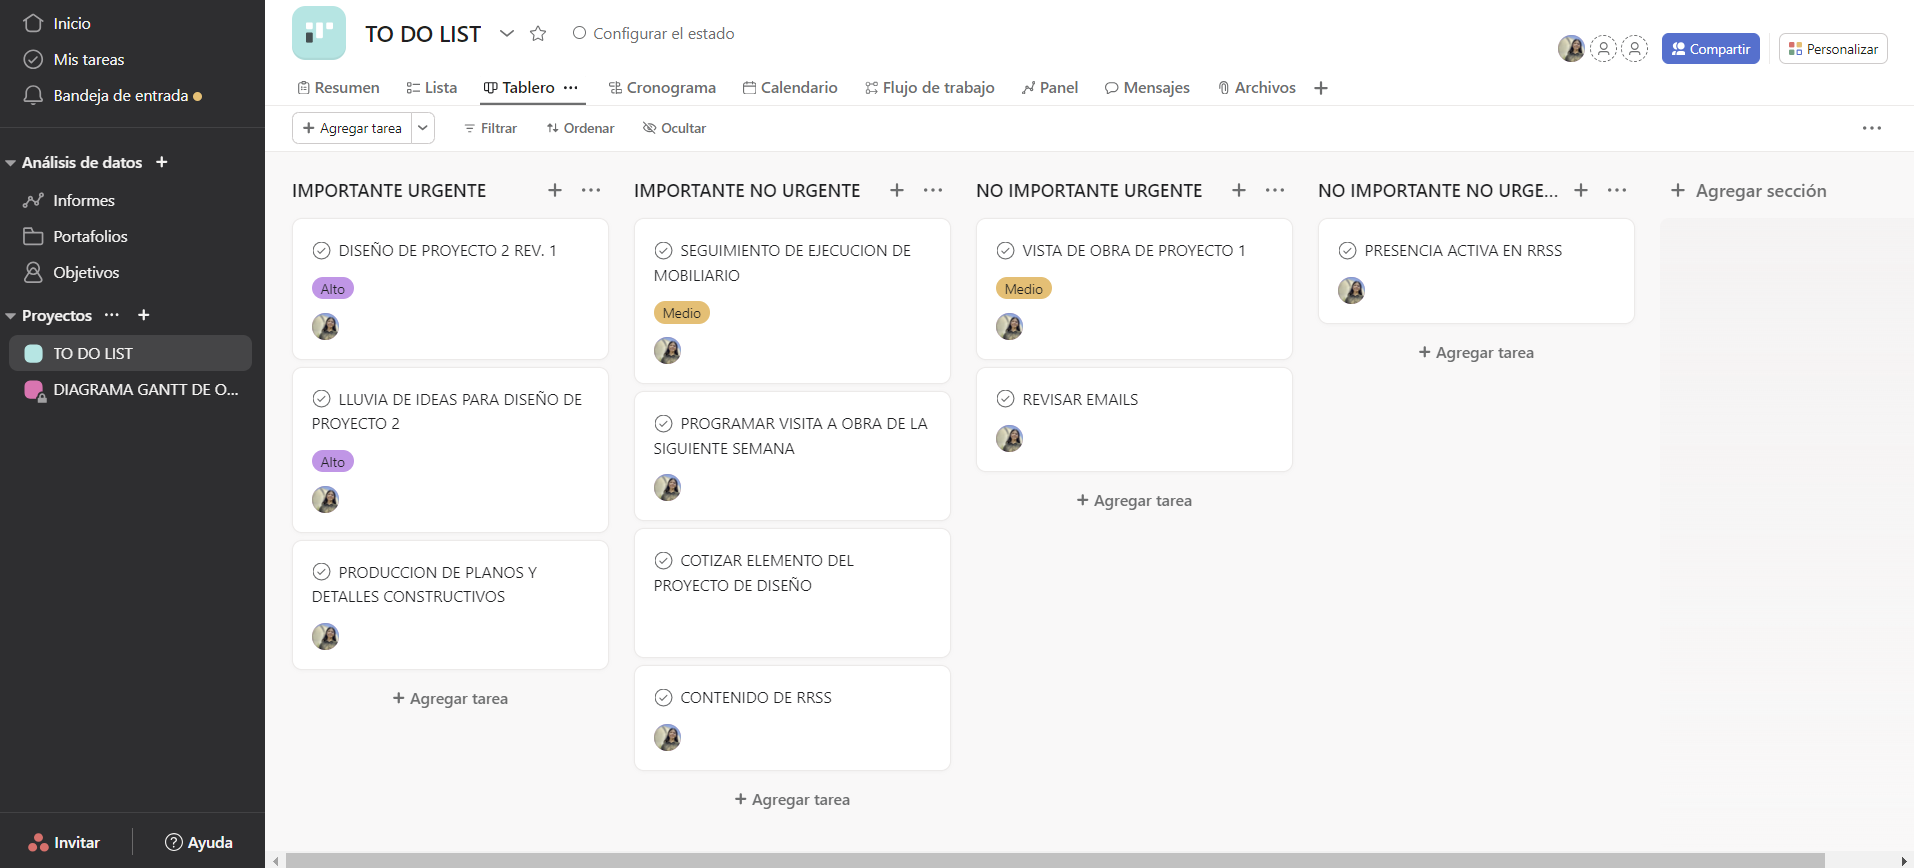
Task: Add task to NO IMPORTANTE NO URGE... via plus icon
Action: (1581, 190)
